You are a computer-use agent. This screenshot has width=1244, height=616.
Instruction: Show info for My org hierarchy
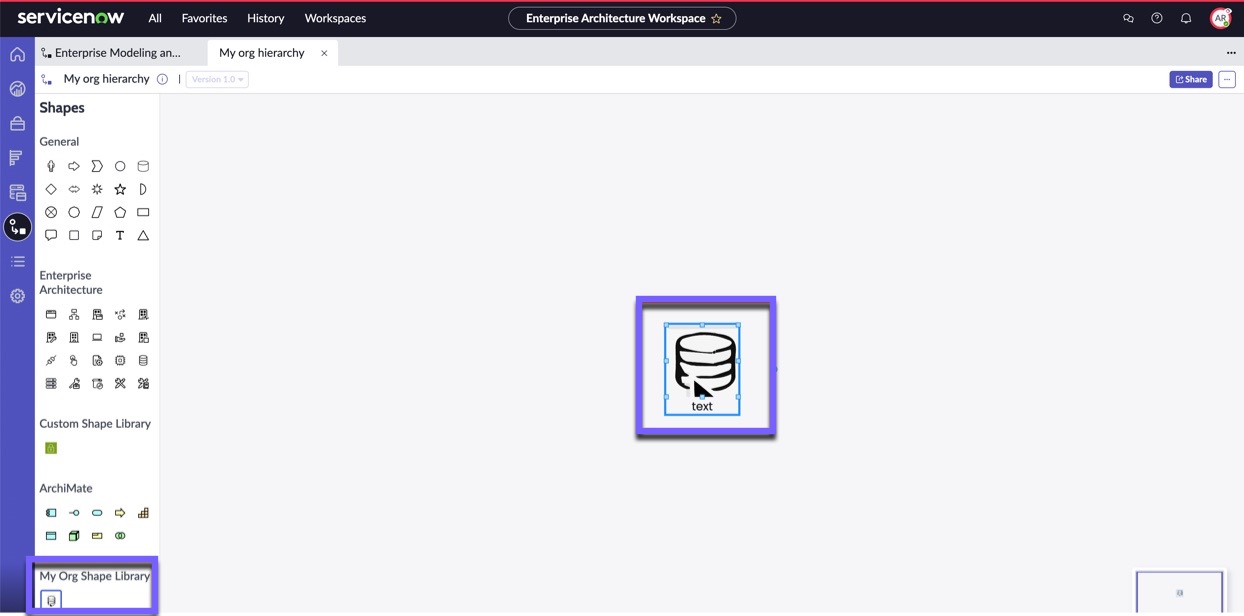pyautogui.click(x=162, y=79)
